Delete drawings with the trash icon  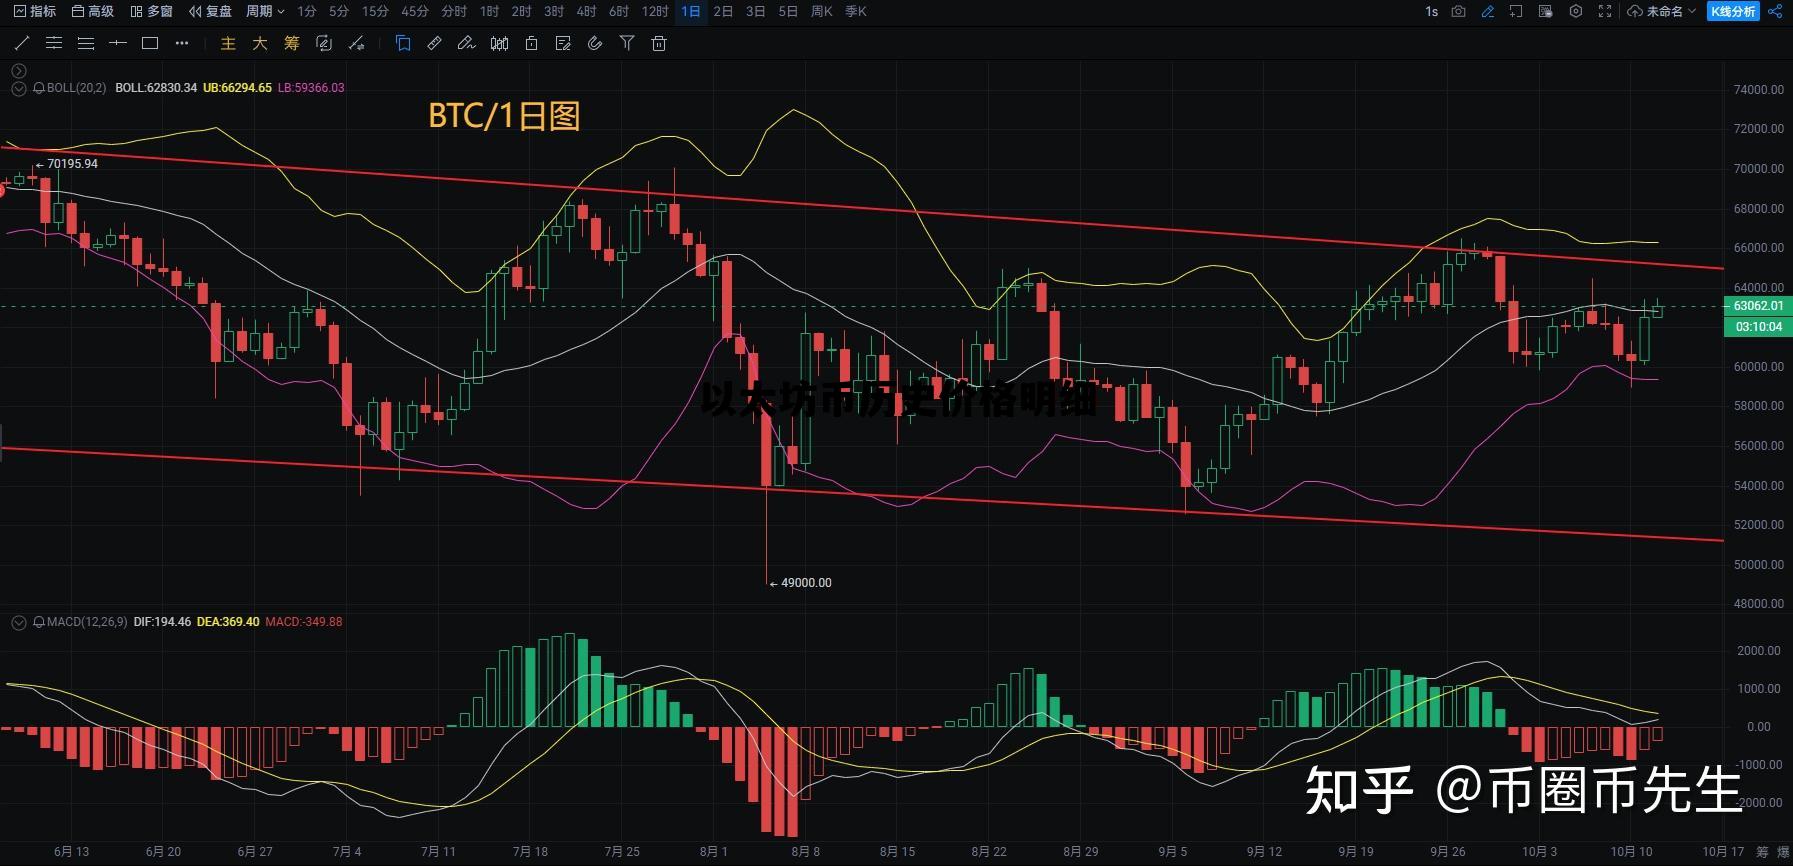click(659, 43)
